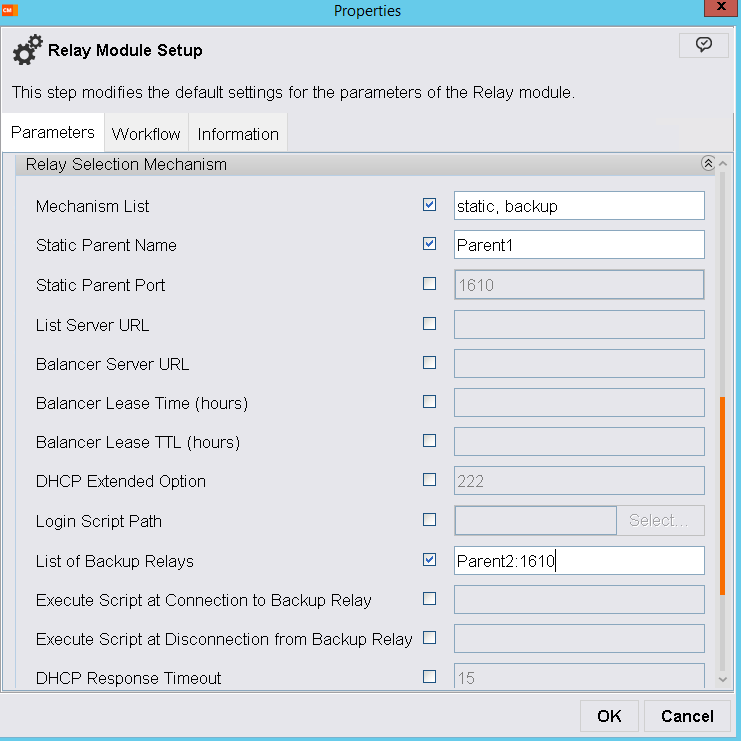The width and height of the screenshot is (741, 741).
Task: Select the Parameters tab
Action: [x=53, y=133]
